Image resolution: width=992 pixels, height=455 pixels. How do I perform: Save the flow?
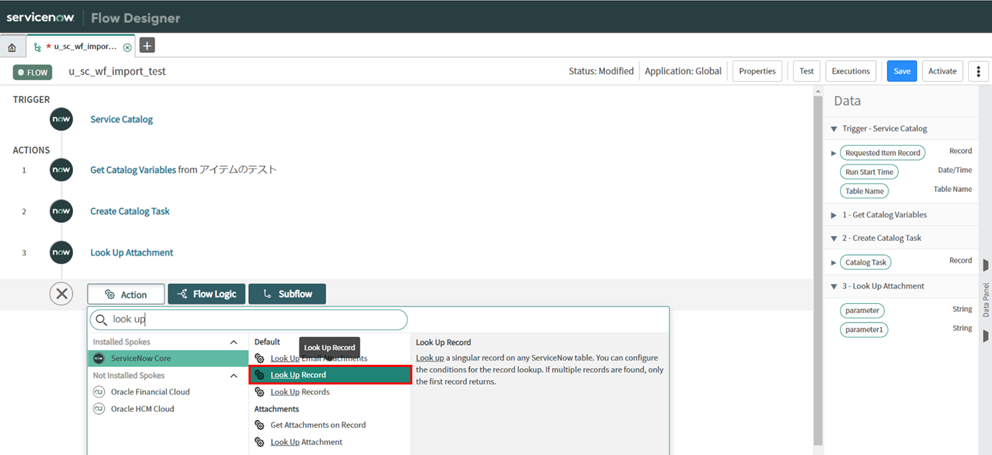(x=902, y=71)
